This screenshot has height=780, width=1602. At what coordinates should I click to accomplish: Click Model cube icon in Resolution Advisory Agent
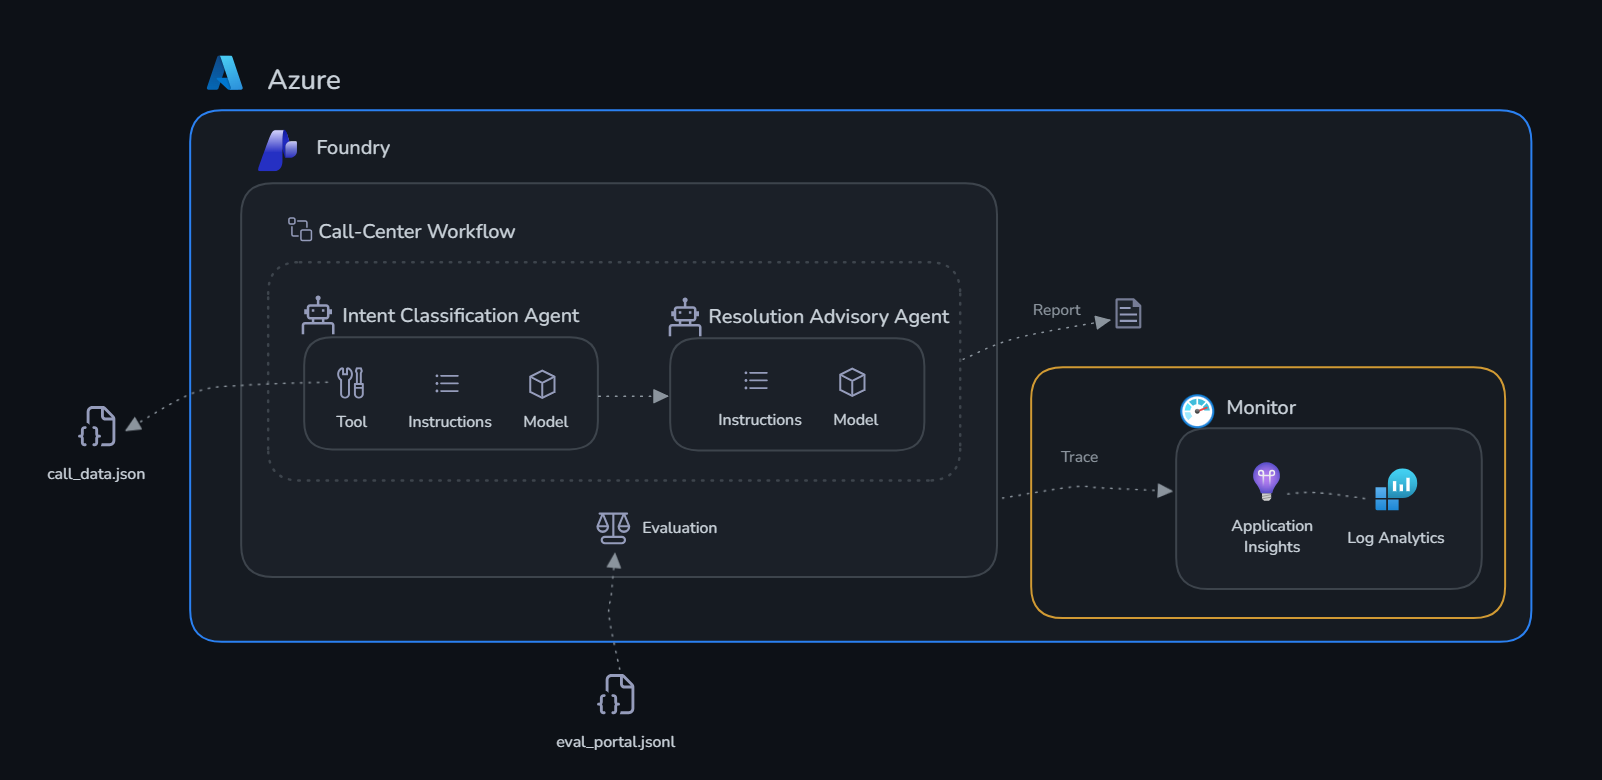pos(852,382)
